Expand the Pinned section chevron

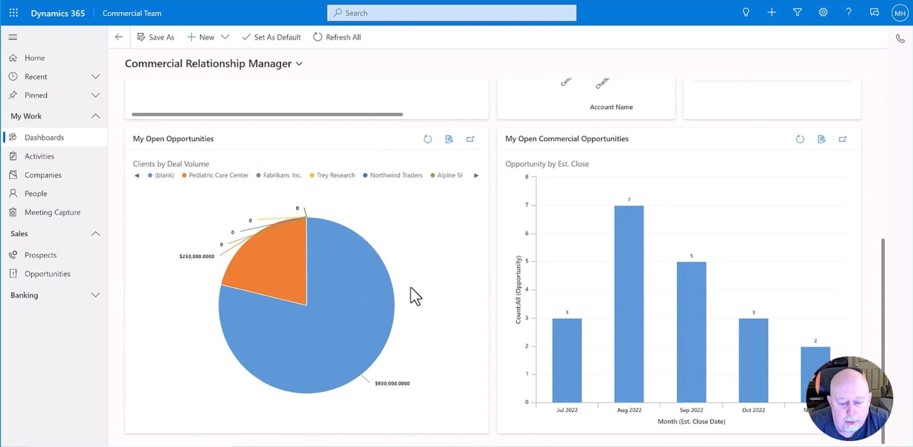95,95
